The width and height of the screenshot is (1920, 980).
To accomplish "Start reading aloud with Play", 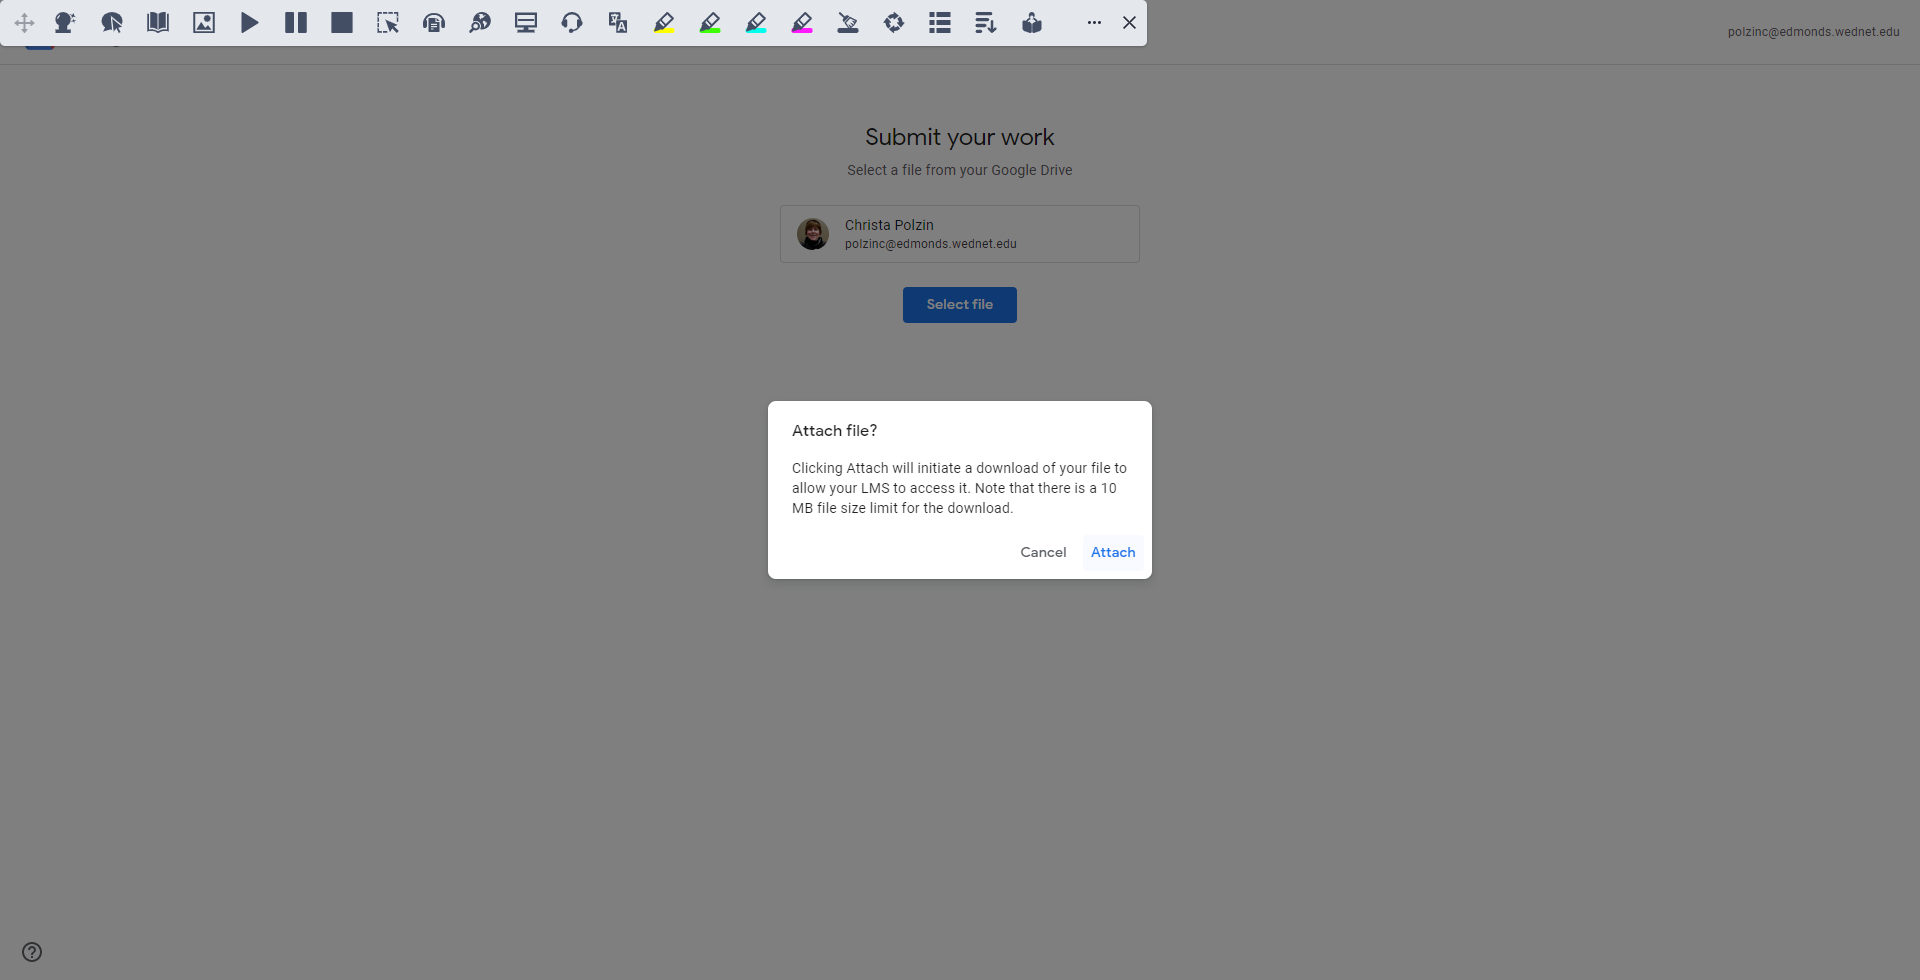I will [x=250, y=22].
